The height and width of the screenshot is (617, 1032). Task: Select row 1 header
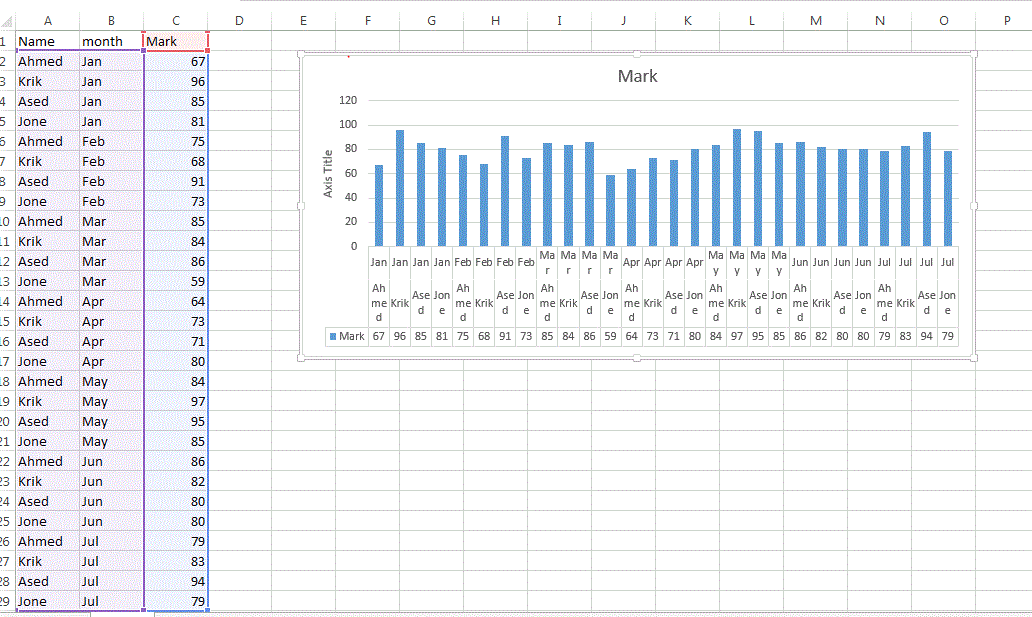6,41
